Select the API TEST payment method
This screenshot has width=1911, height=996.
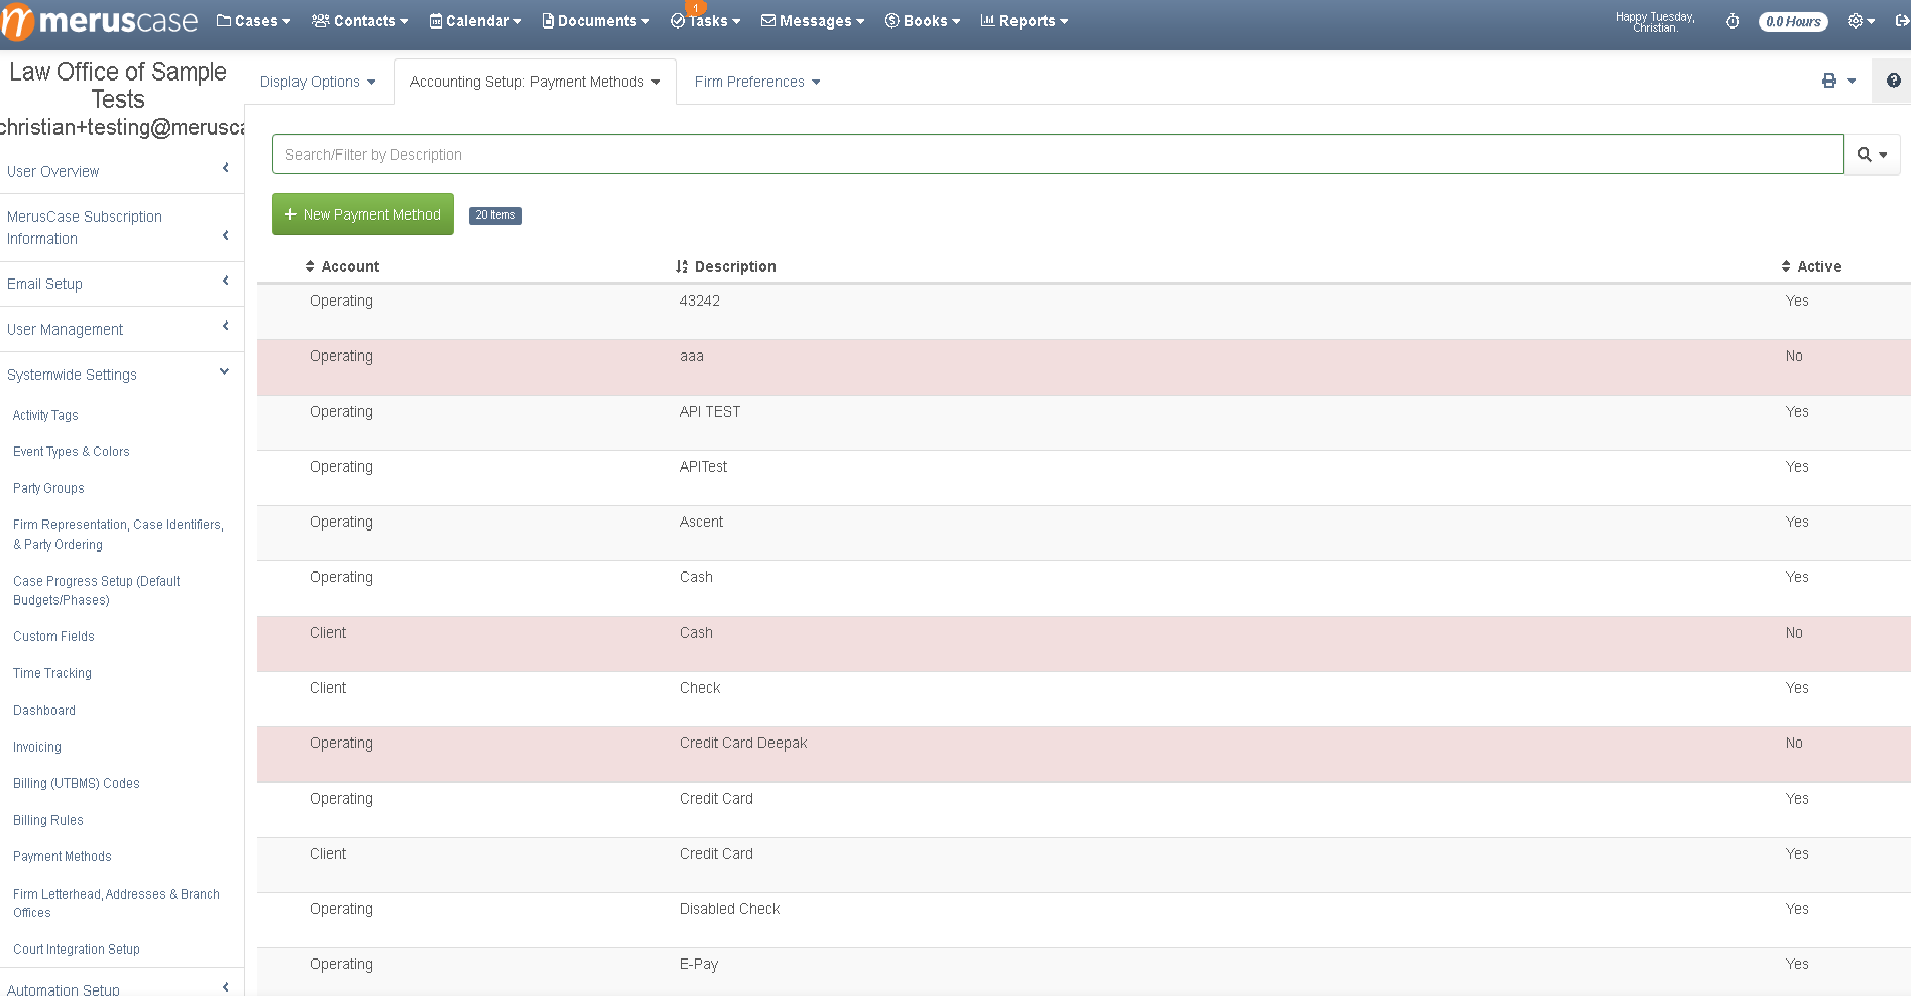tap(1084, 423)
